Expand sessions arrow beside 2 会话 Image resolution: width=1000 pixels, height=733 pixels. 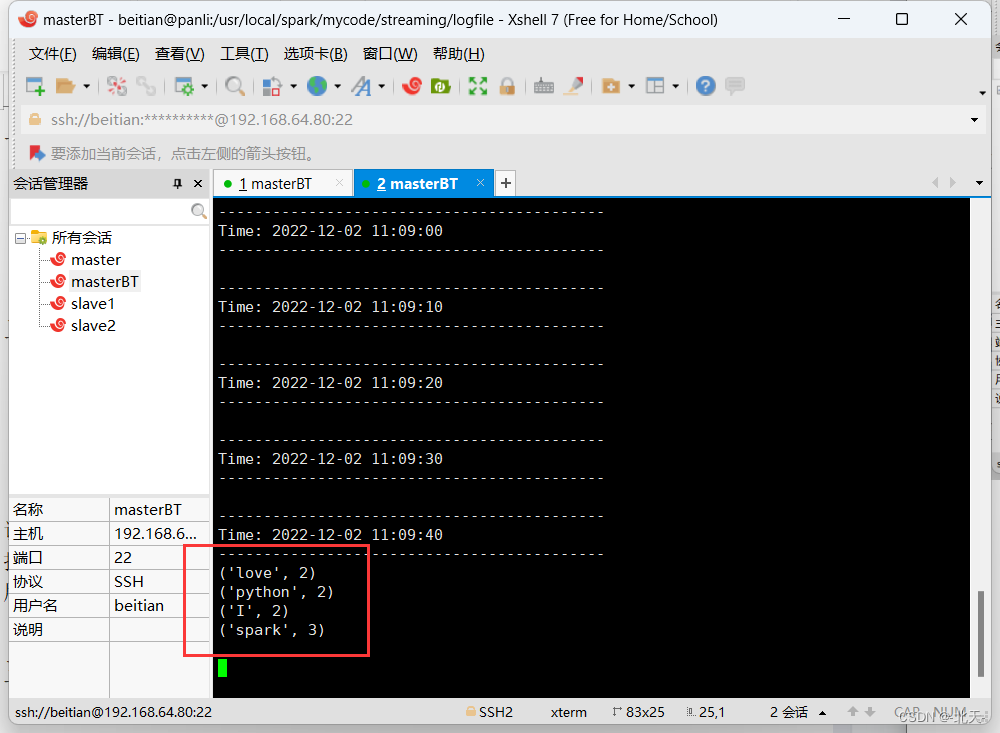click(x=823, y=713)
